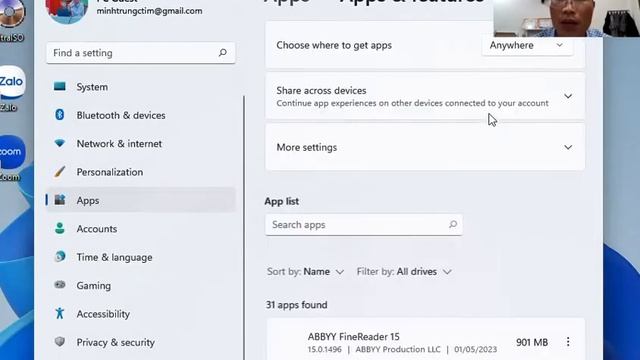Click the Accessibility figure icon

click(x=60, y=313)
